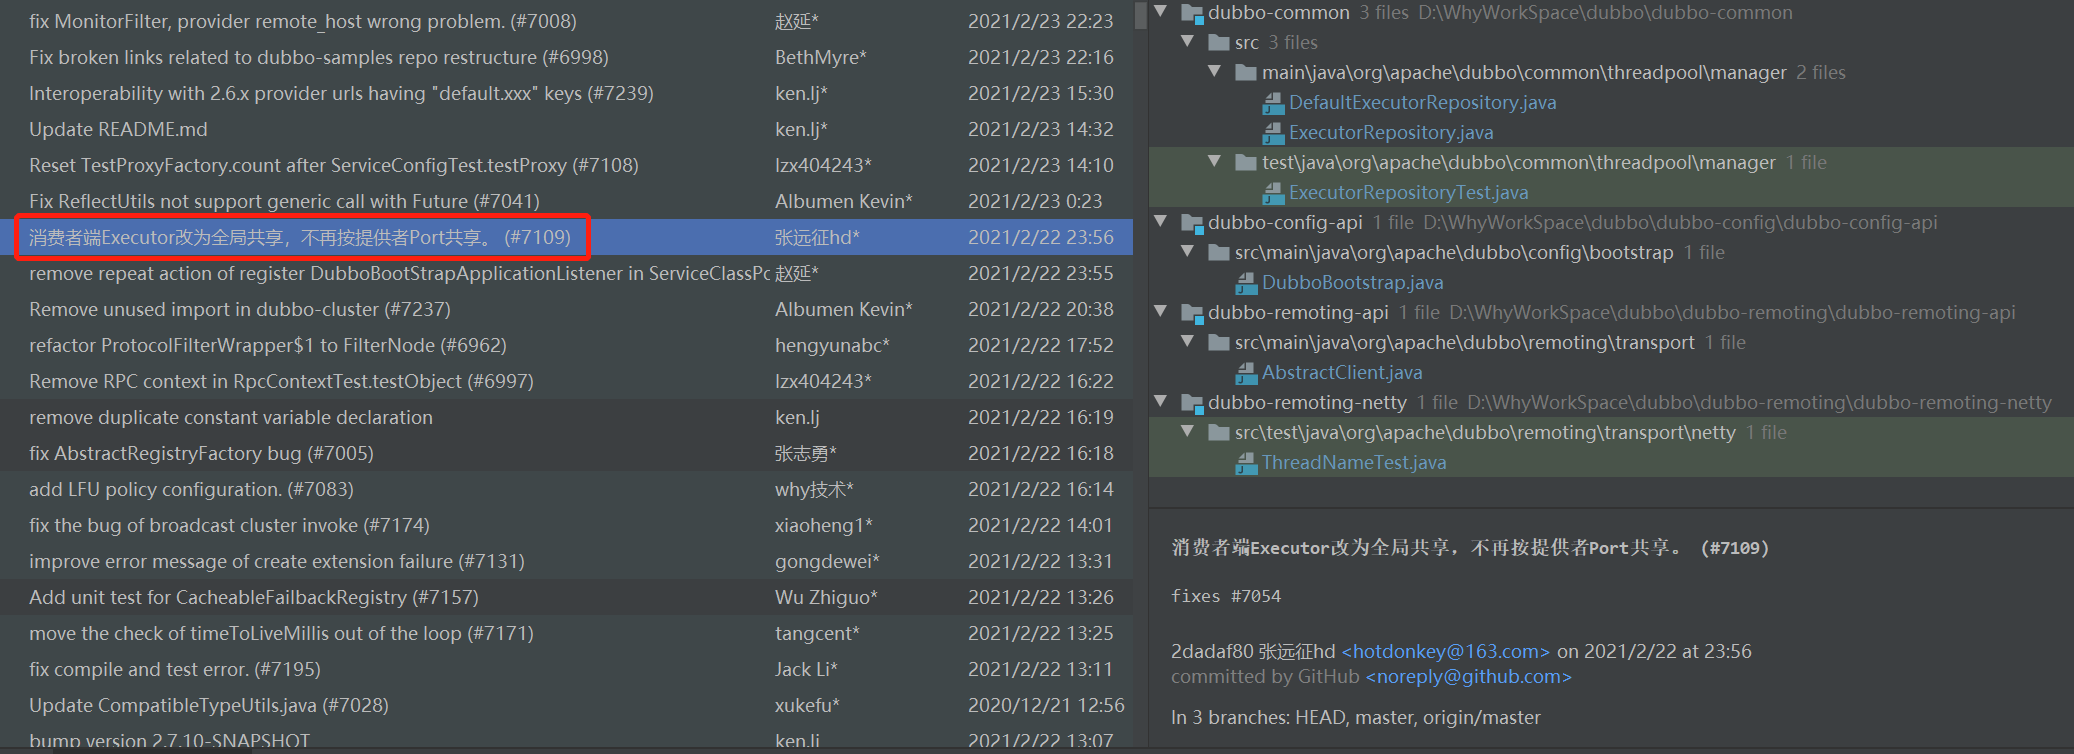Click folder icon for main\java threadpool\manager
Image resolution: width=2074 pixels, height=754 pixels.
tap(1246, 73)
